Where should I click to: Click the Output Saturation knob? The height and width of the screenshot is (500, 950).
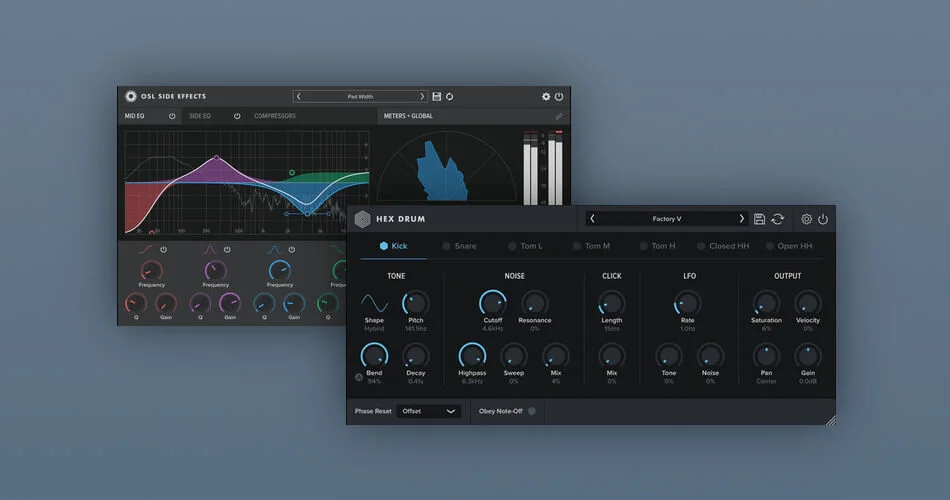click(766, 303)
